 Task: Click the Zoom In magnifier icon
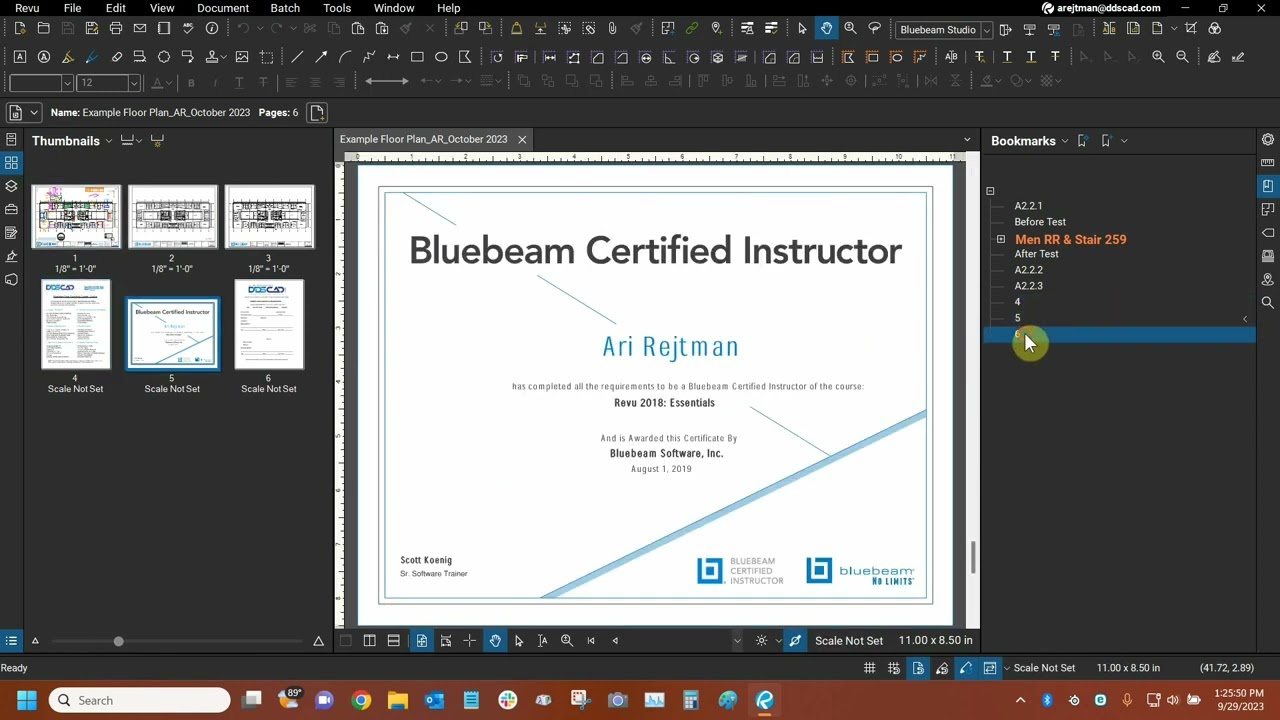pyautogui.click(x=1158, y=57)
